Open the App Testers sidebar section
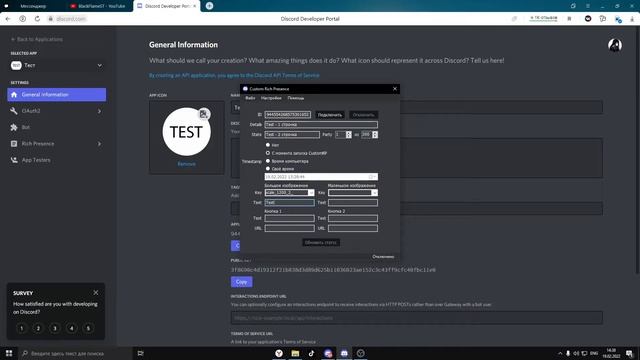Viewport: 640px width, 360px height. (x=56, y=160)
